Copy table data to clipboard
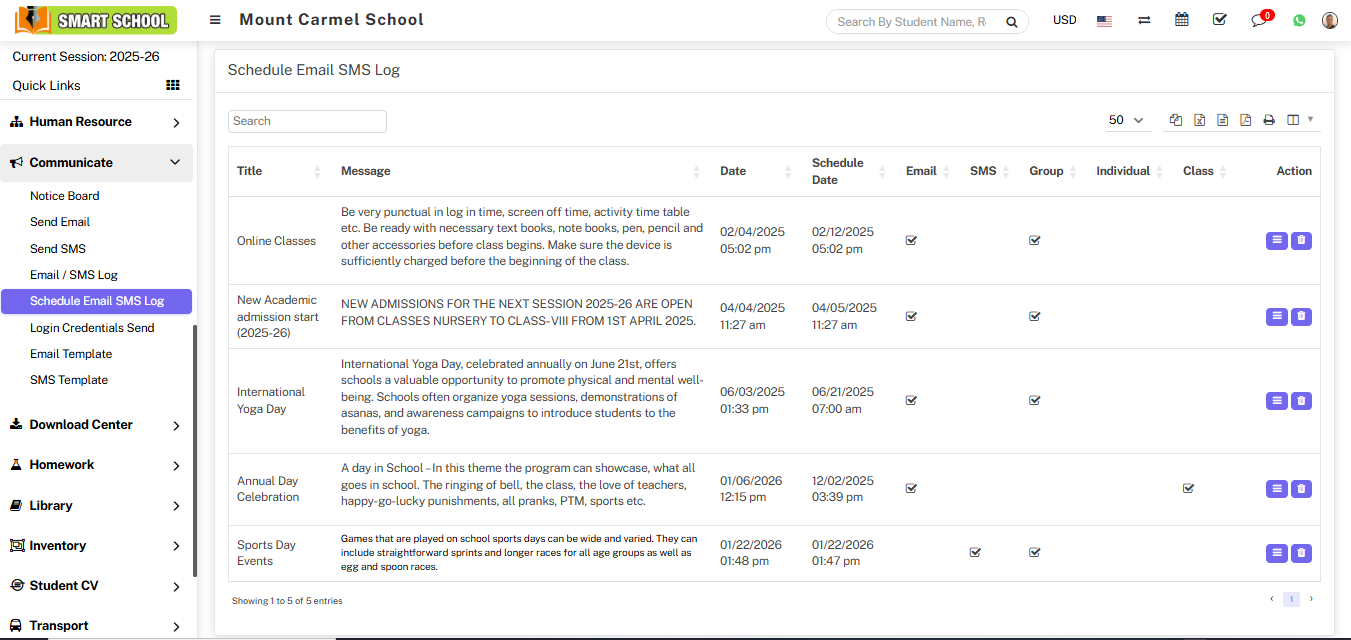Viewport: 1351px width, 640px height. (1176, 120)
